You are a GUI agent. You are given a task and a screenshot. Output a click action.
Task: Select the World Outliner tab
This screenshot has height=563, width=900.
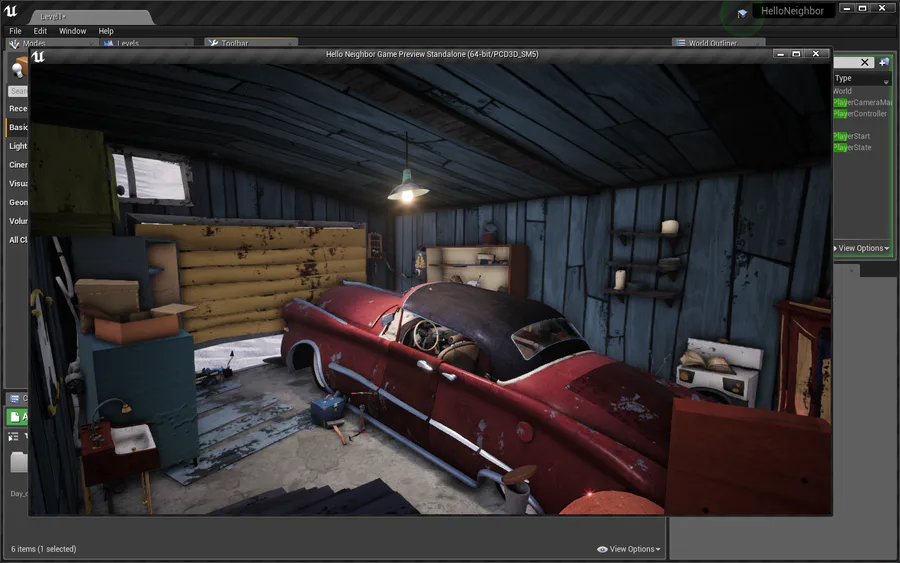718,43
